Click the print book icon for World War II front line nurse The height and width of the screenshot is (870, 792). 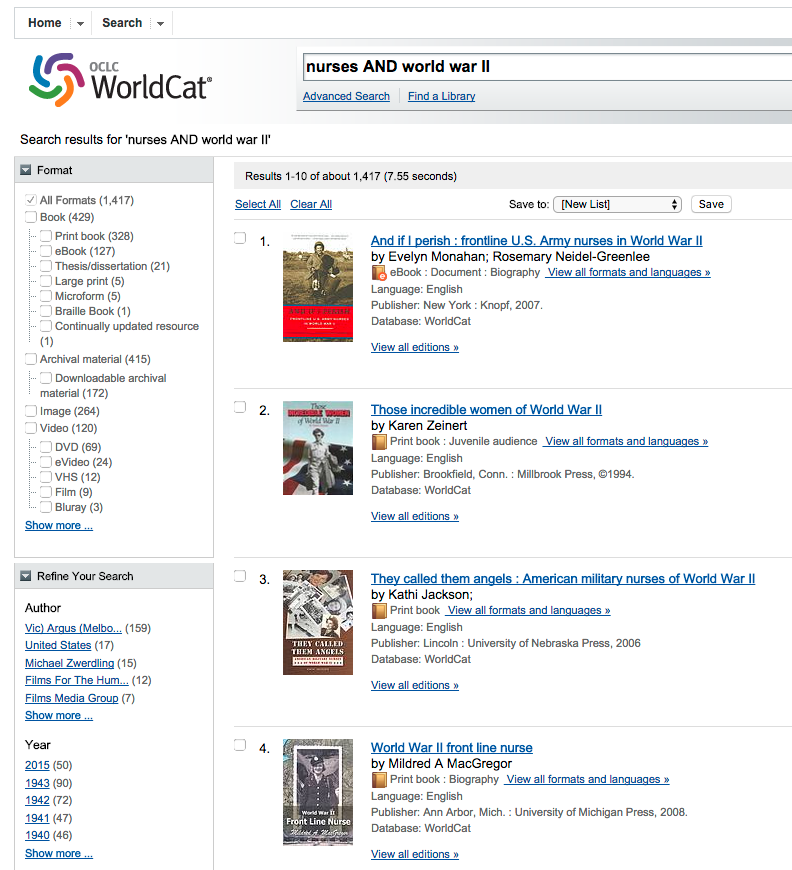379,780
